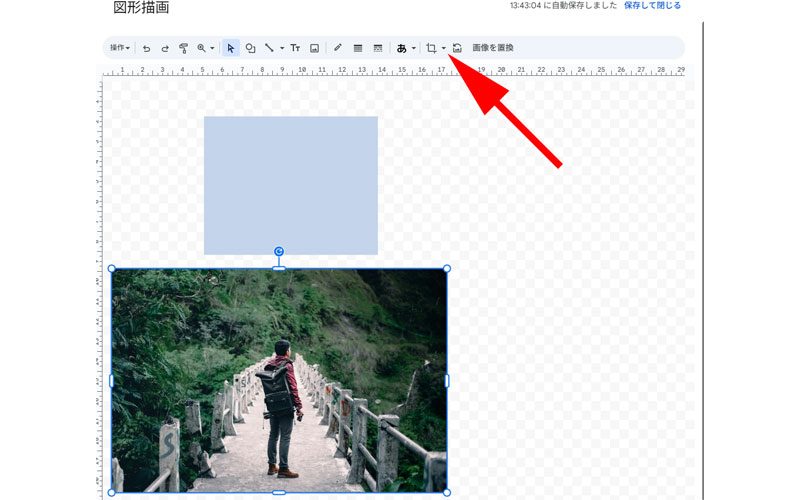Choose the shape insertion tool
The height and width of the screenshot is (500, 800).
pyautogui.click(x=251, y=48)
